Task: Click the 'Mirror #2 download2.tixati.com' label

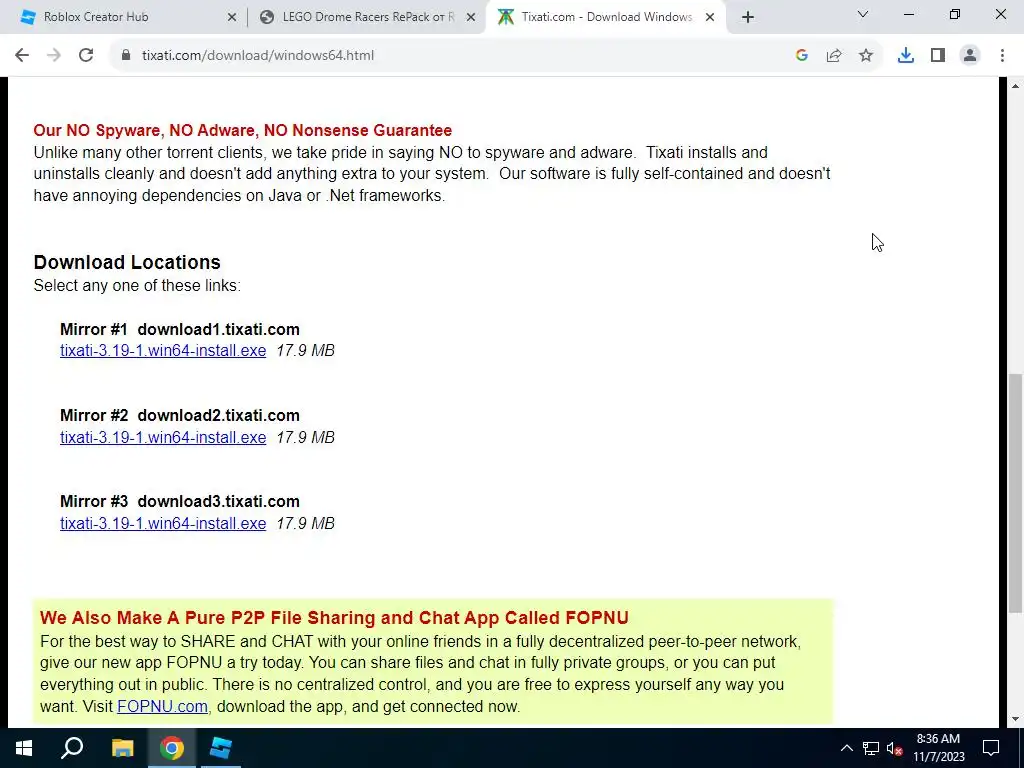Action: [180, 415]
